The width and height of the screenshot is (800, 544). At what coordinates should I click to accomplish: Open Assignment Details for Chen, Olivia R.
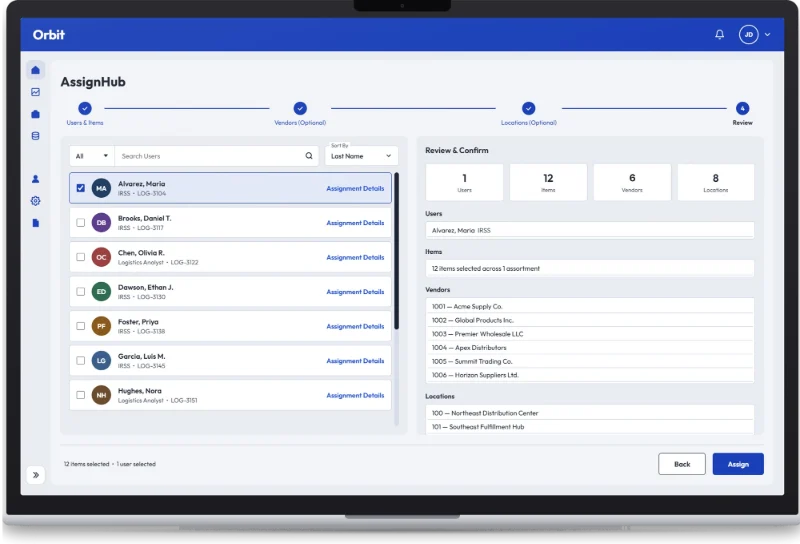(355, 257)
